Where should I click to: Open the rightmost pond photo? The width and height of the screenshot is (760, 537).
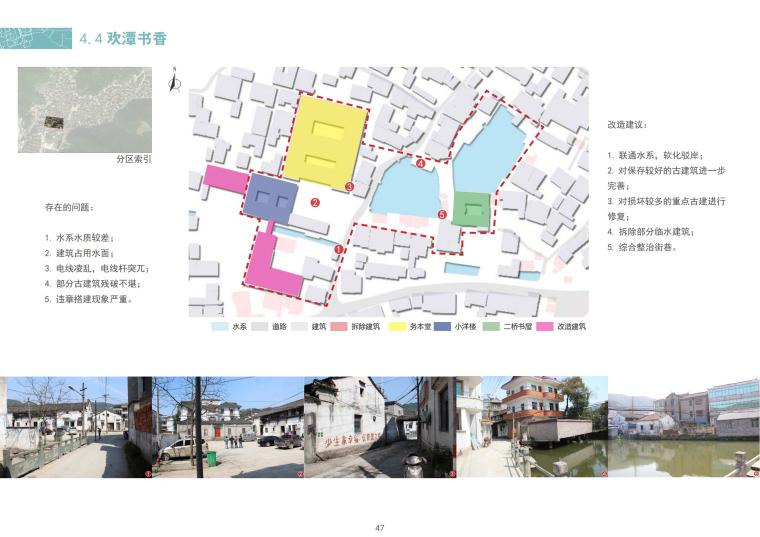pyautogui.click(x=683, y=427)
